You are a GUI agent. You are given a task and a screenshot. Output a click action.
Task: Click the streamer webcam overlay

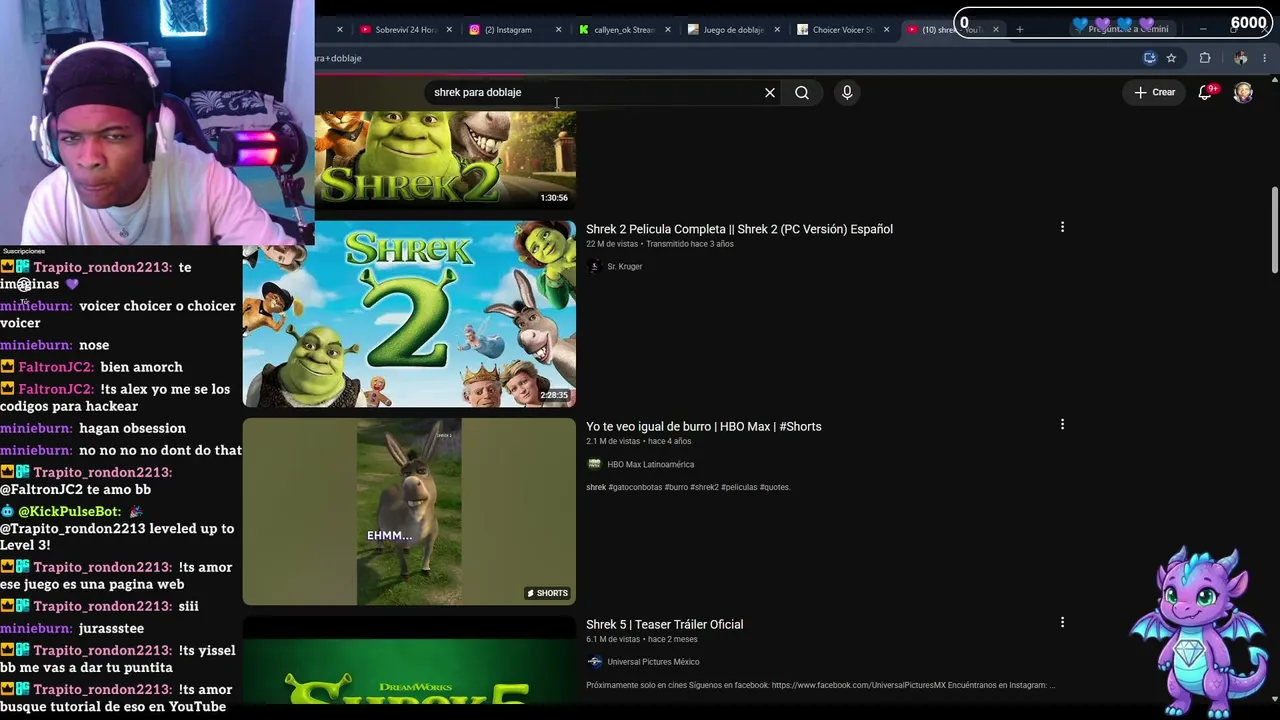click(157, 122)
